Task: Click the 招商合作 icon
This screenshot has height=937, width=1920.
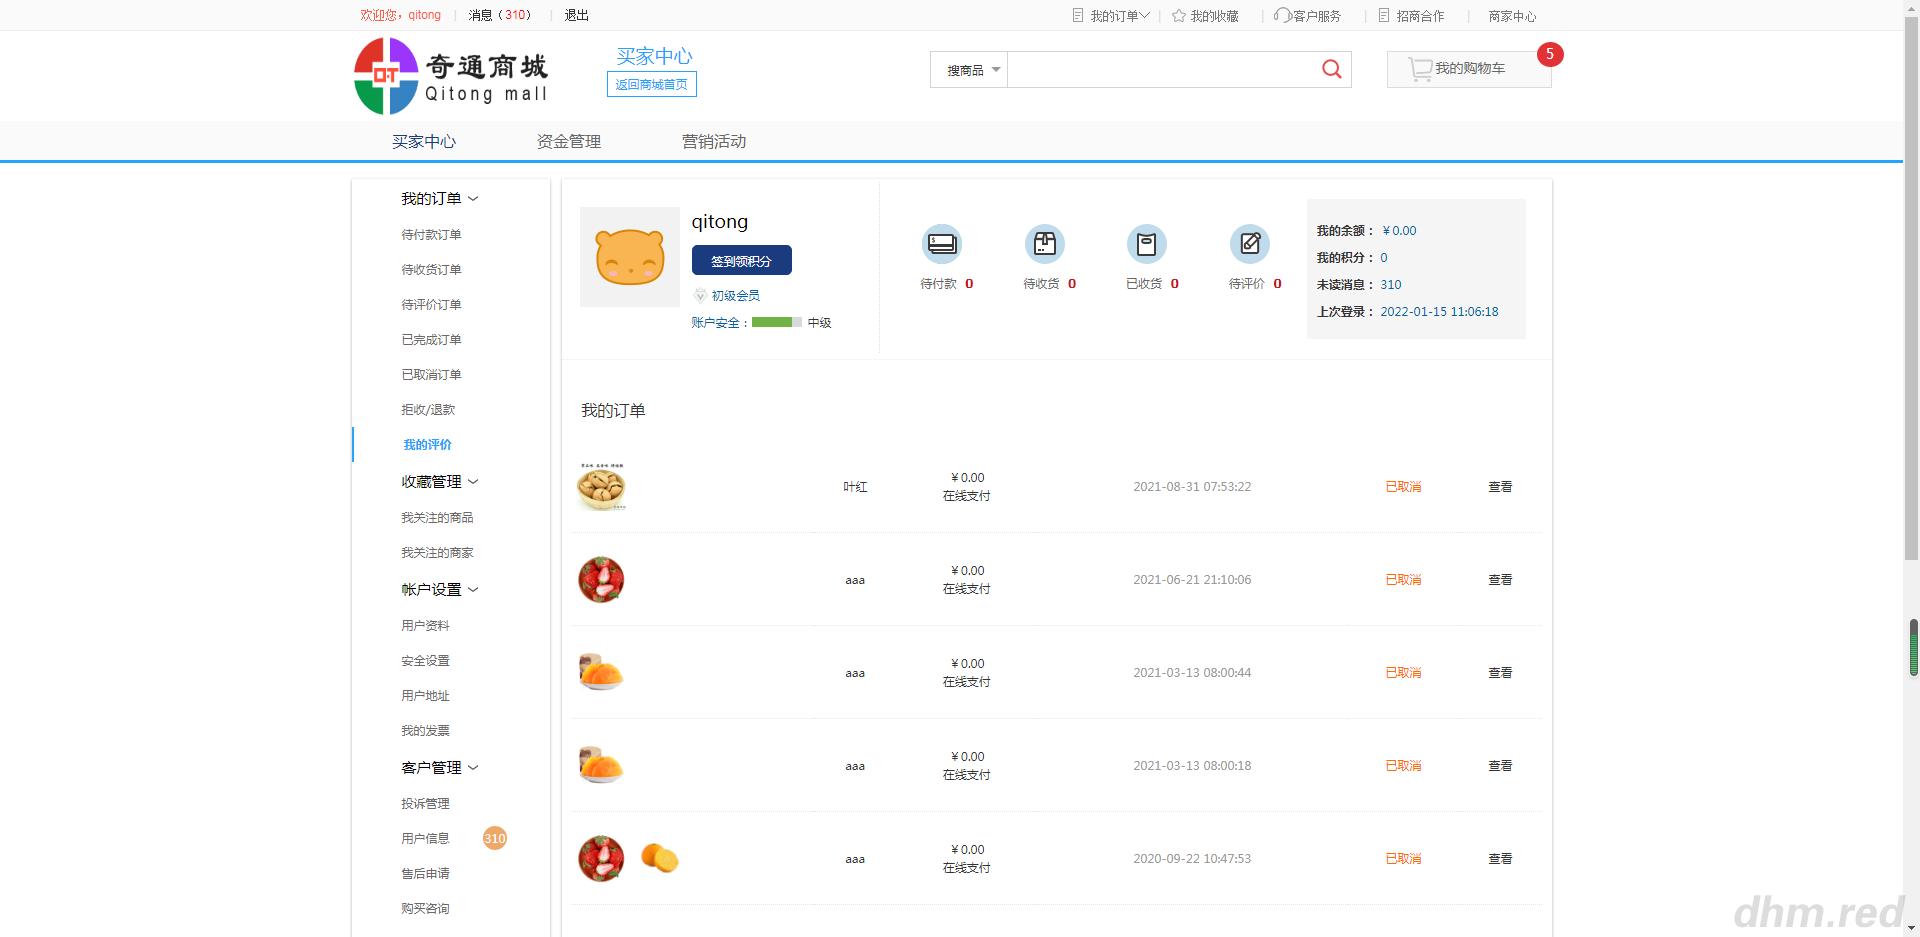Action: point(1383,15)
